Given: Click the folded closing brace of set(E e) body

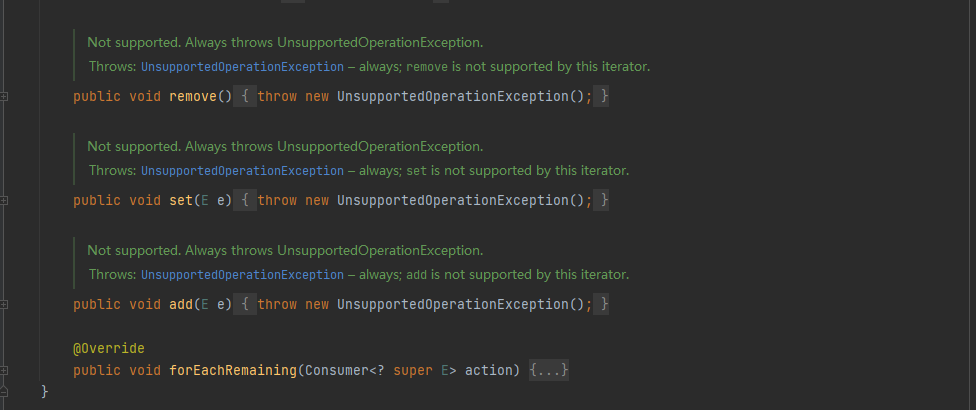Looking at the screenshot, I should coord(603,200).
